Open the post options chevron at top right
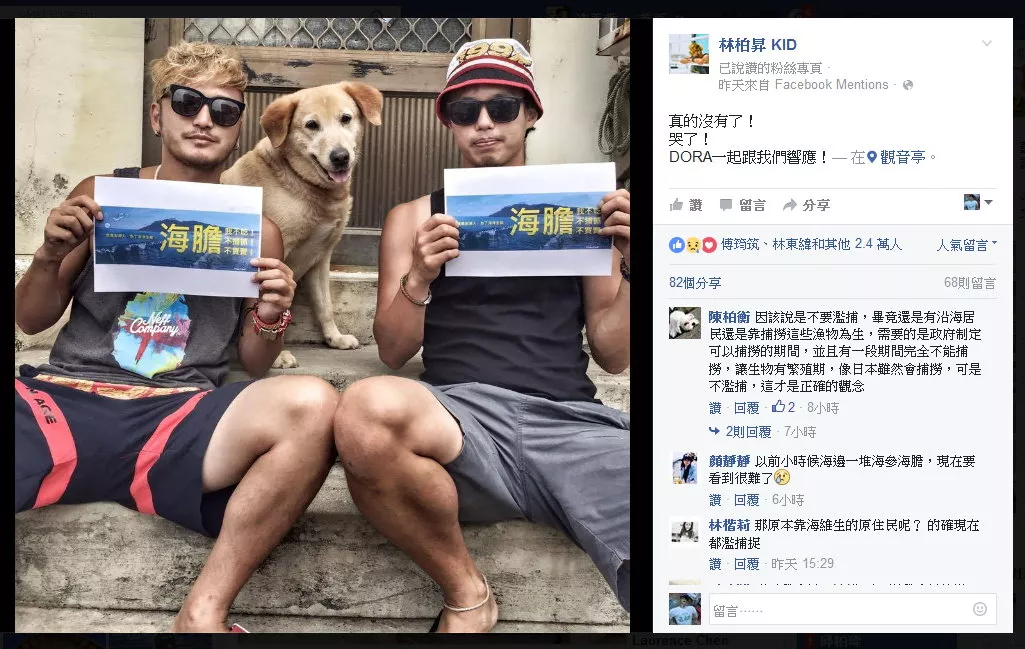This screenshot has width=1025, height=649. (x=987, y=44)
